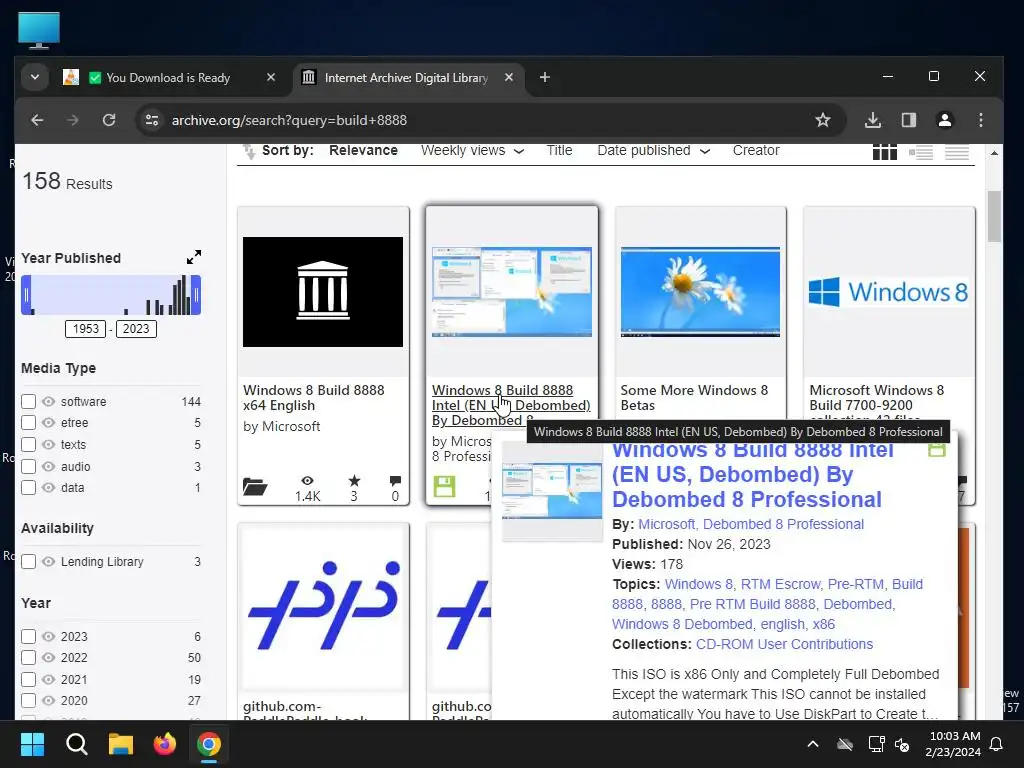Click reviews bubble on Windows 8 Build 8888 x64 card
1024x768 pixels.
tap(395, 481)
